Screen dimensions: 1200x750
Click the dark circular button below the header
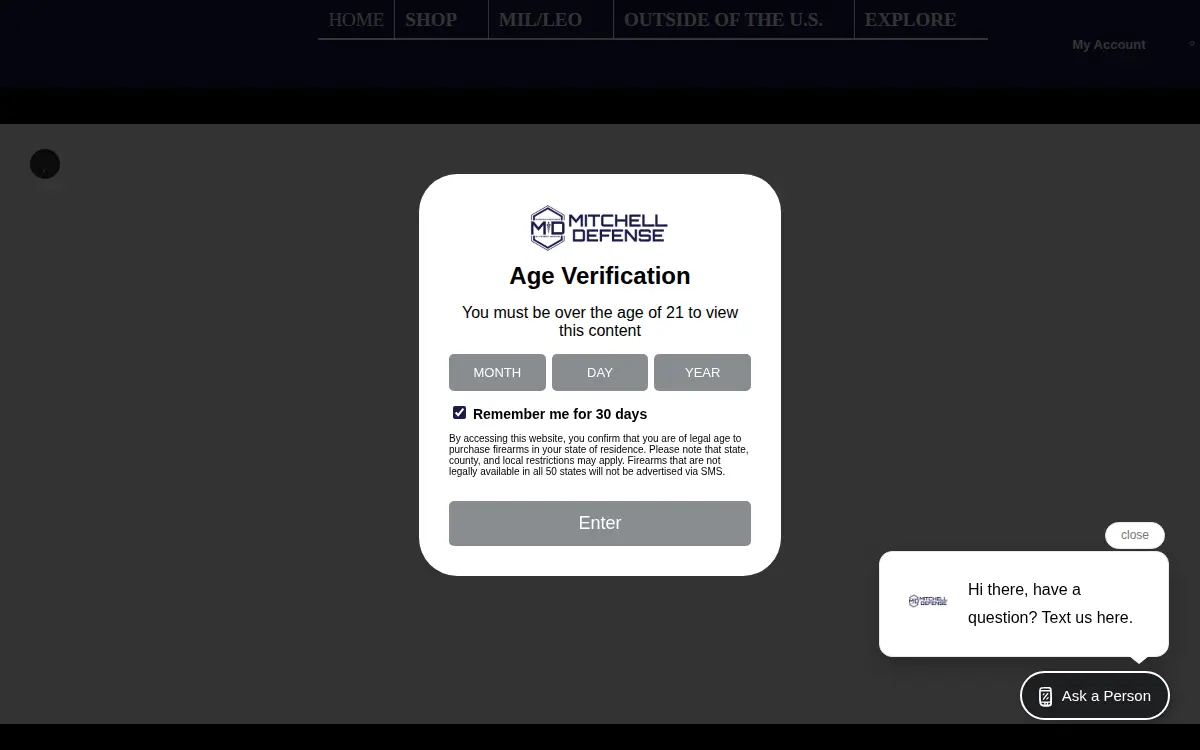click(x=45, y=164)
